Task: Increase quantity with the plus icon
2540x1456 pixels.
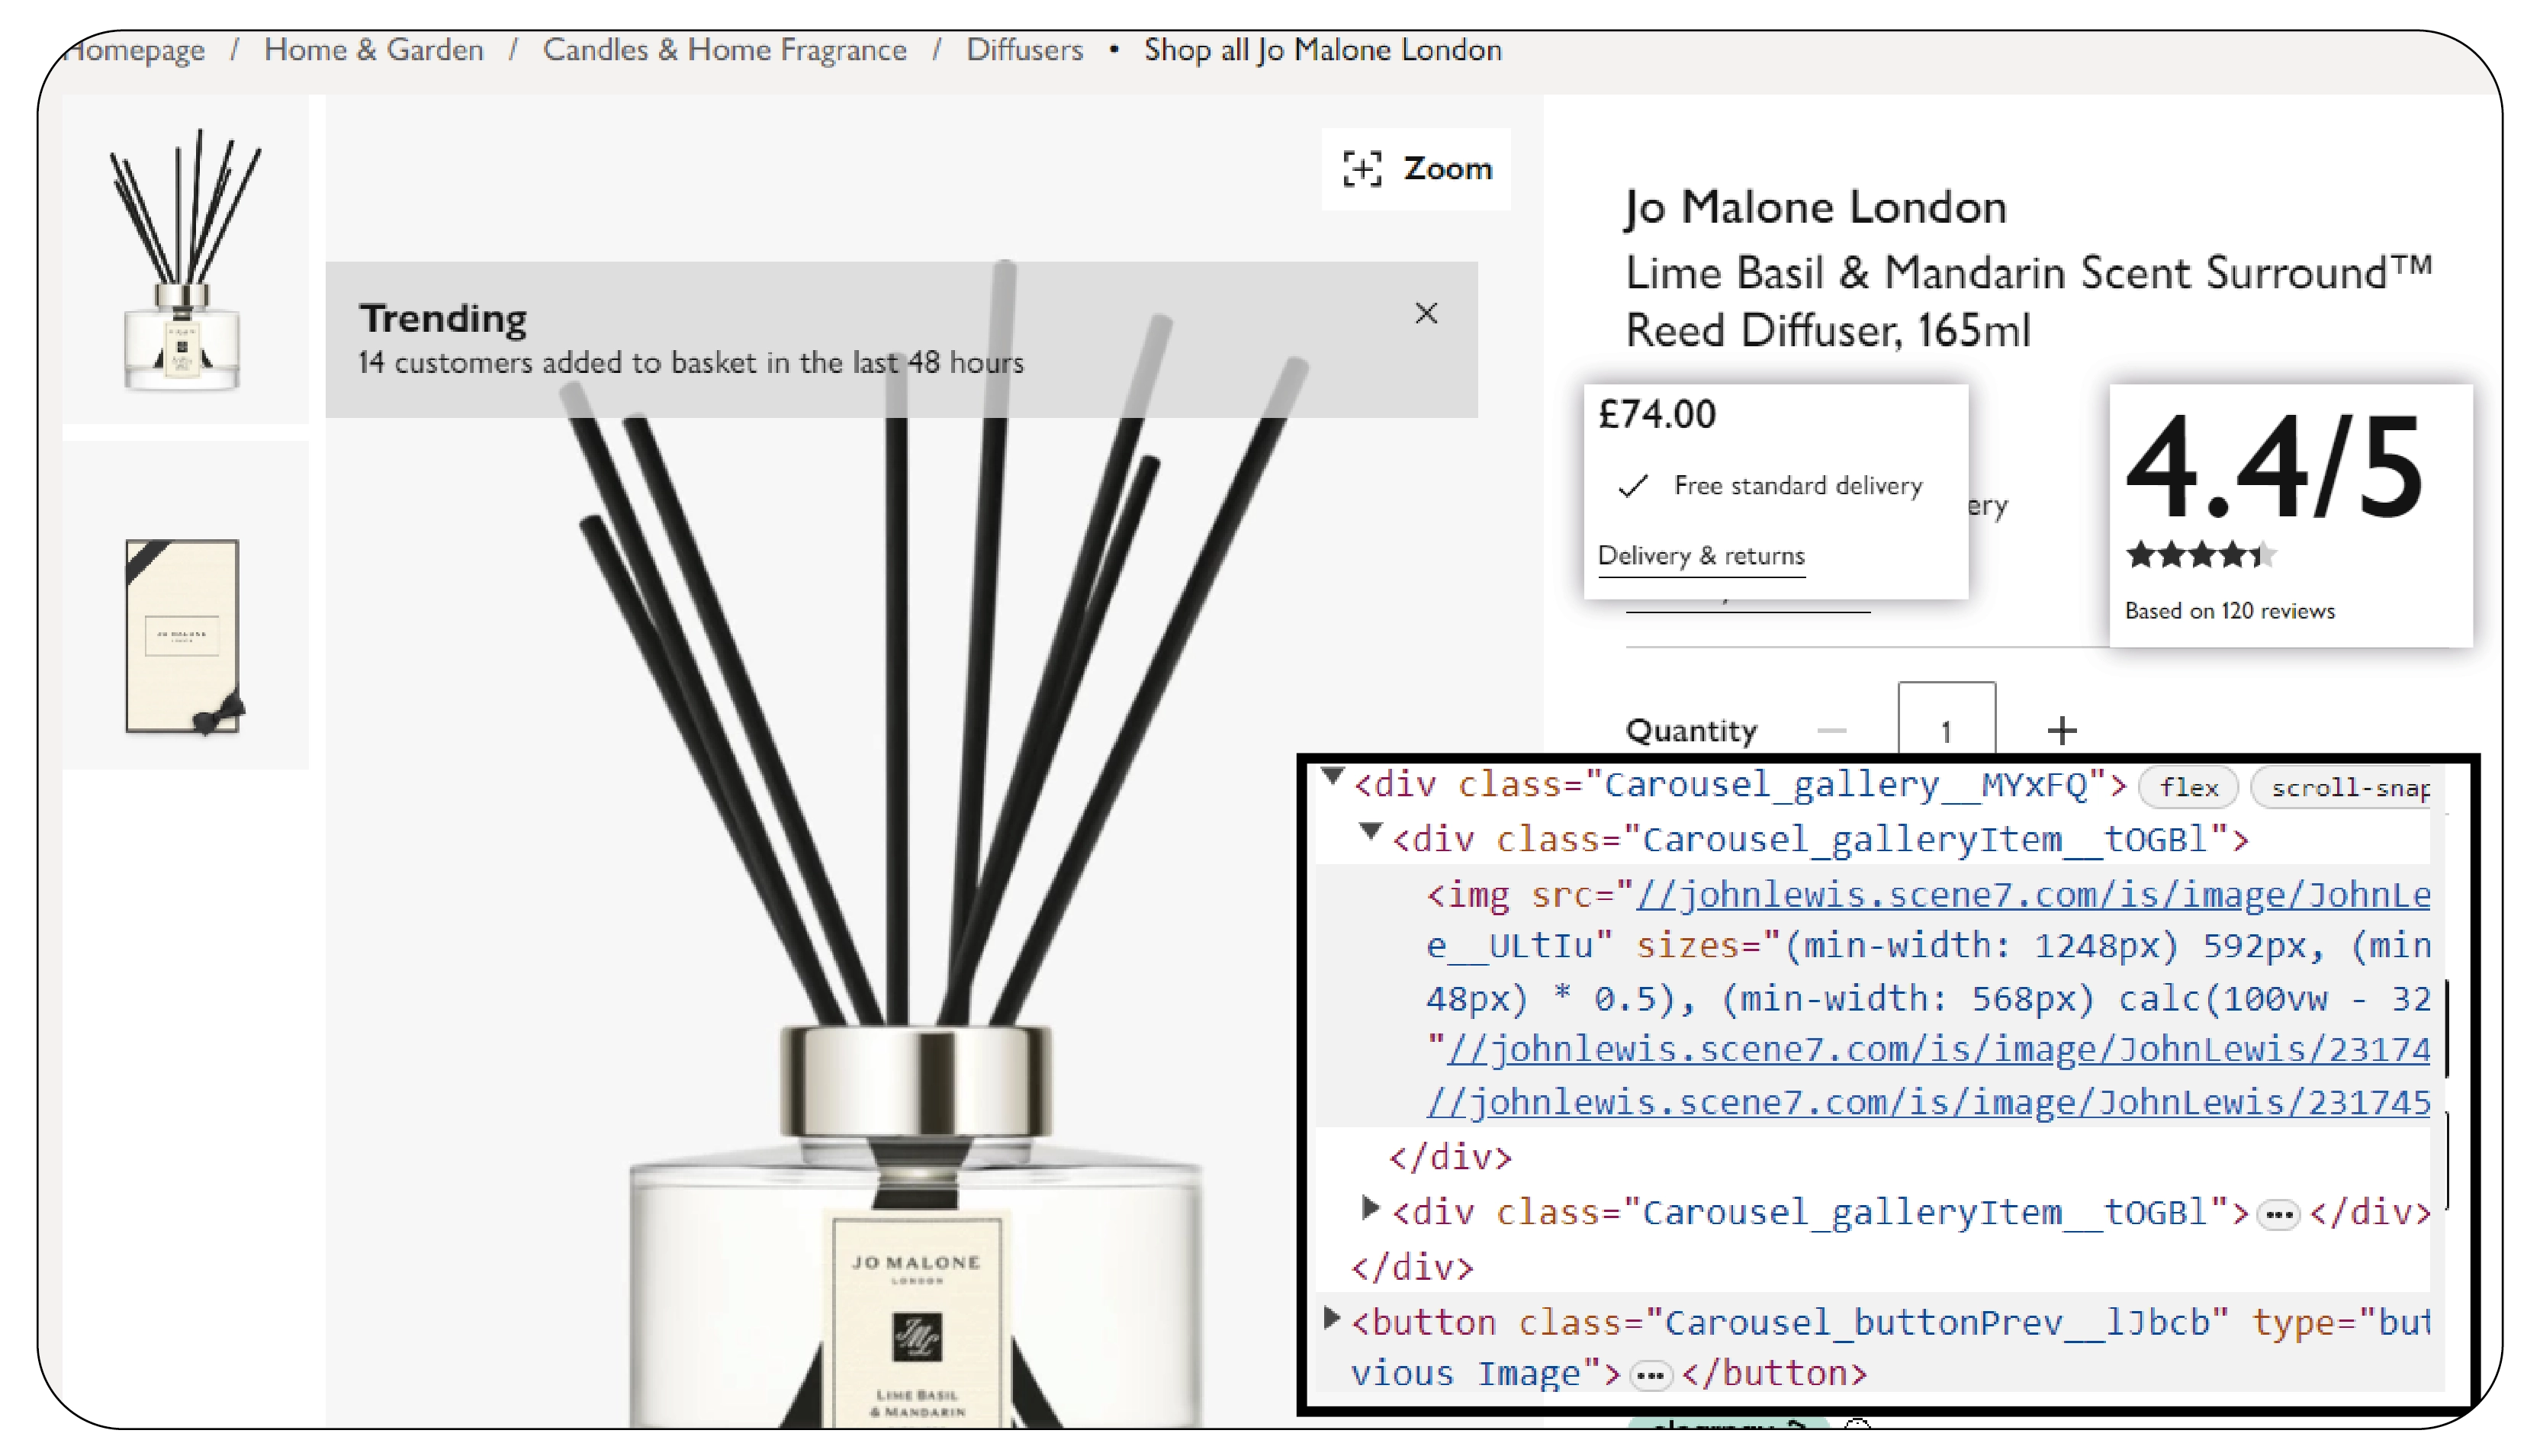Action: click(2061, 731)
